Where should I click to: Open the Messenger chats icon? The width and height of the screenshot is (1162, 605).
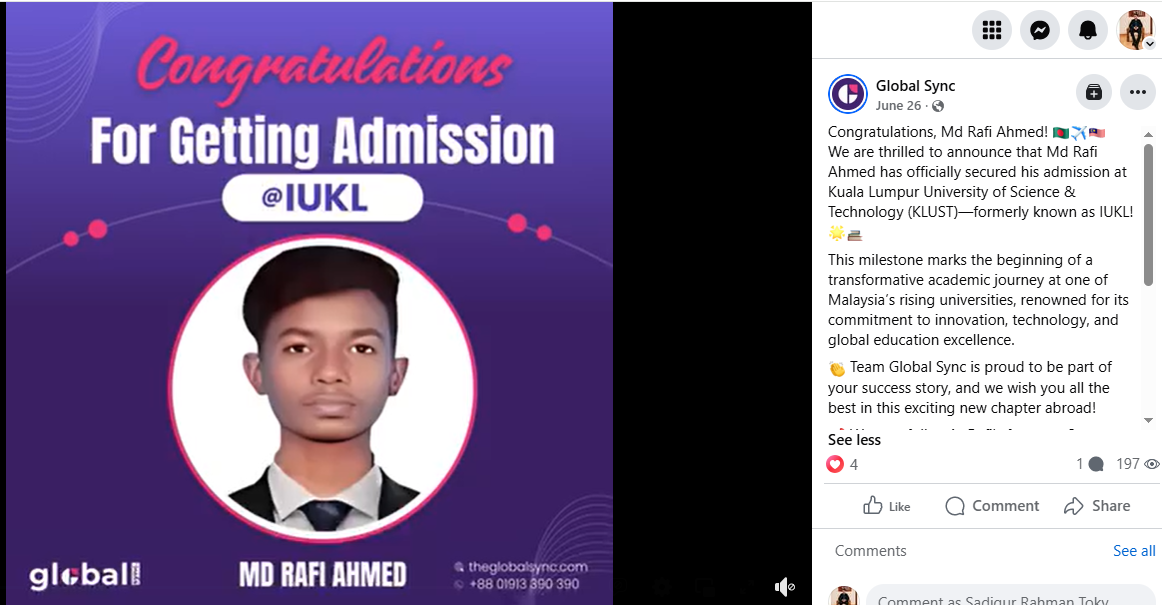1040,30
